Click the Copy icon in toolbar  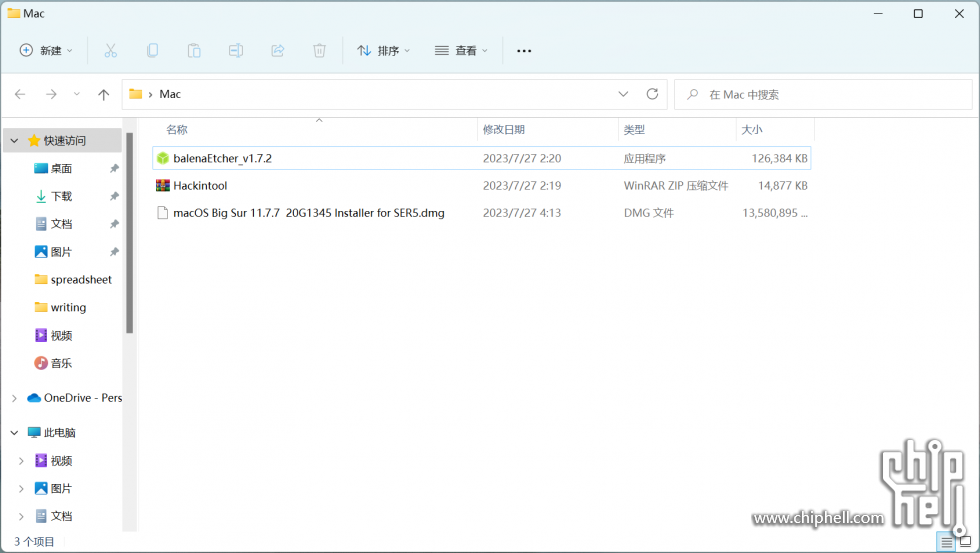click(x=152, y=51)
